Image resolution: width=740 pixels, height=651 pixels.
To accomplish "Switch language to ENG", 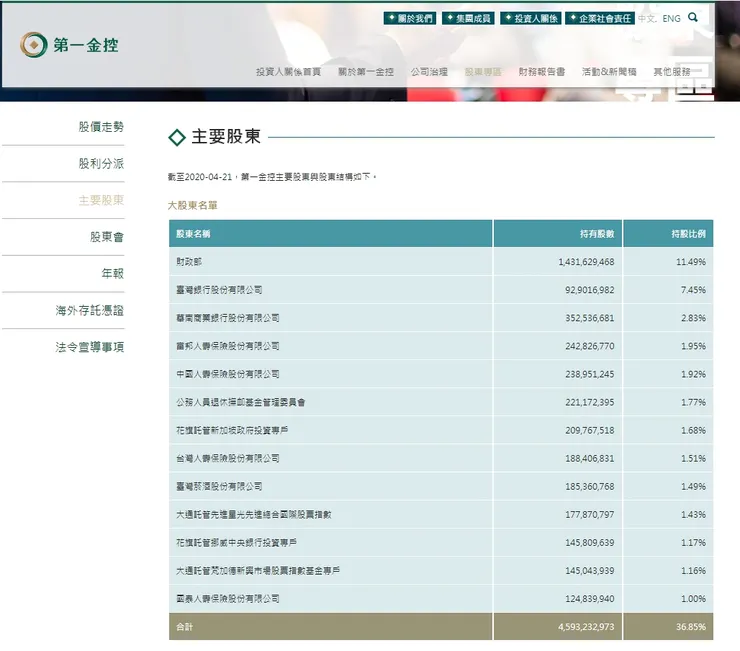I will click(671, 18).
